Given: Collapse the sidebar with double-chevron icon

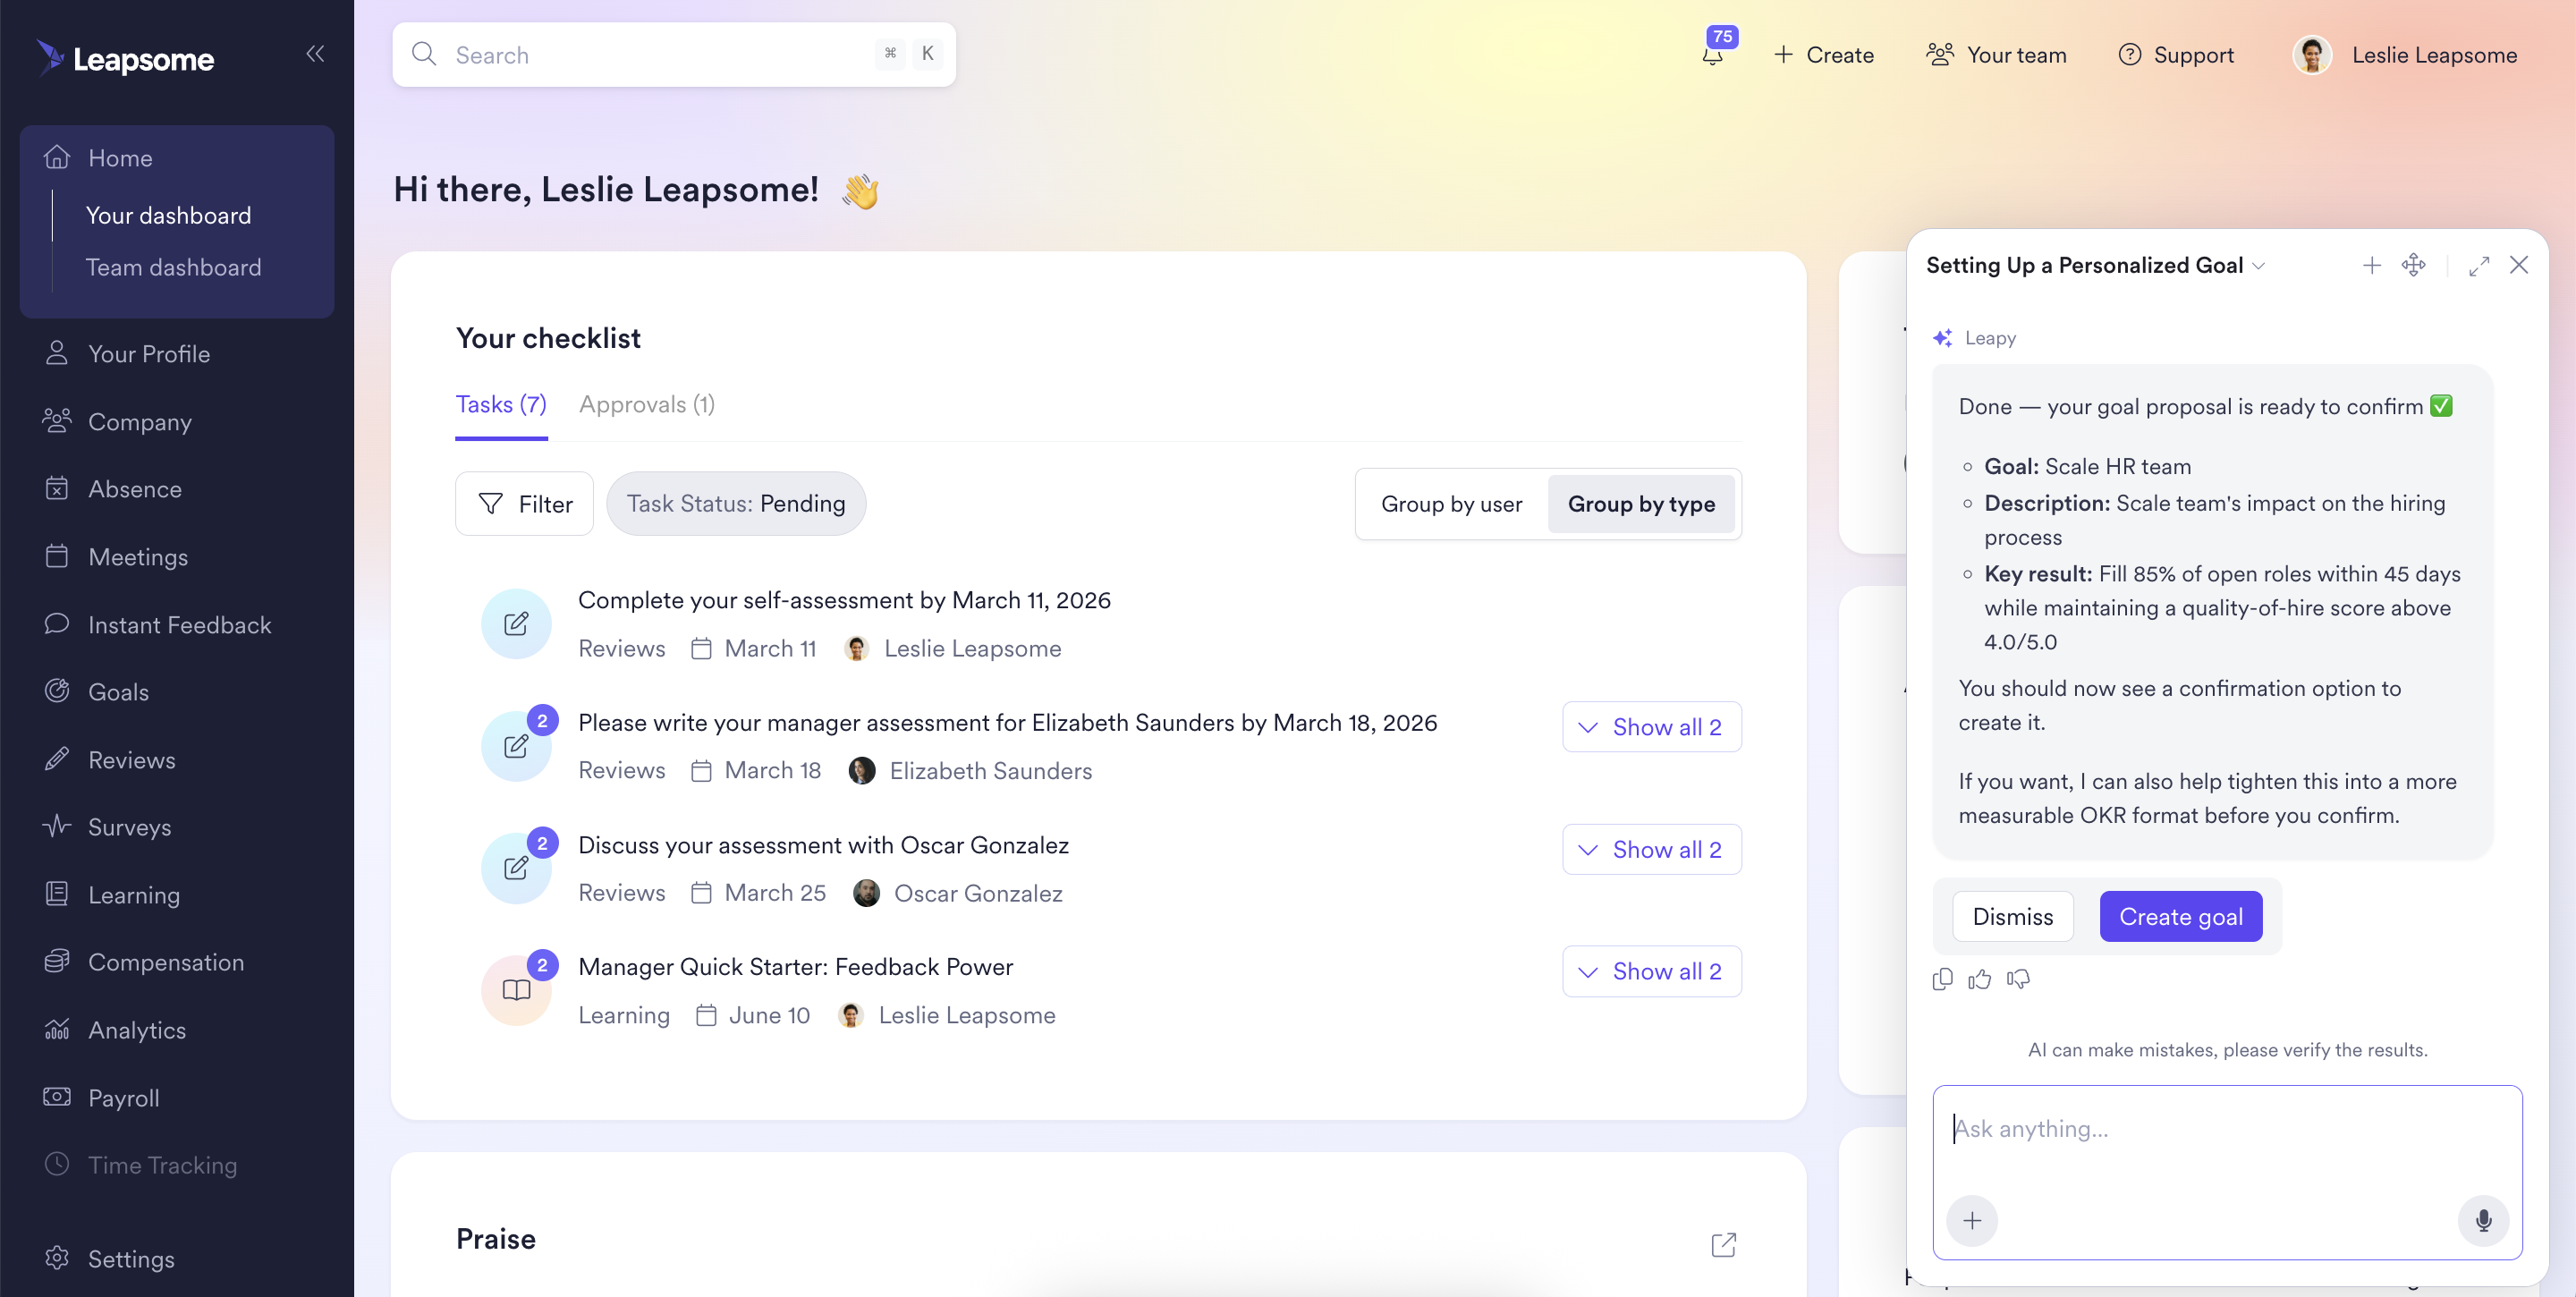Looking at the screenshot, I should tap(315, 54).
